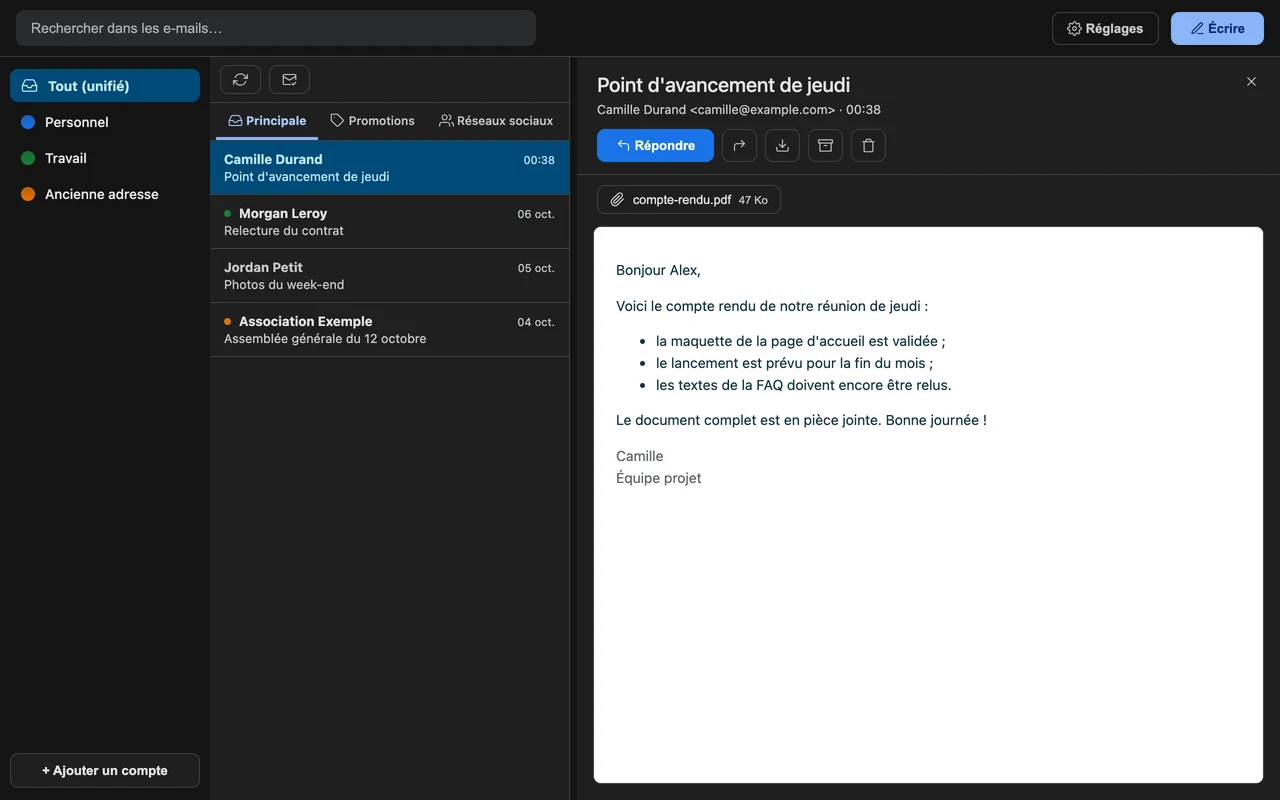Close the email reading pane with the X

tap(1251, 82)
